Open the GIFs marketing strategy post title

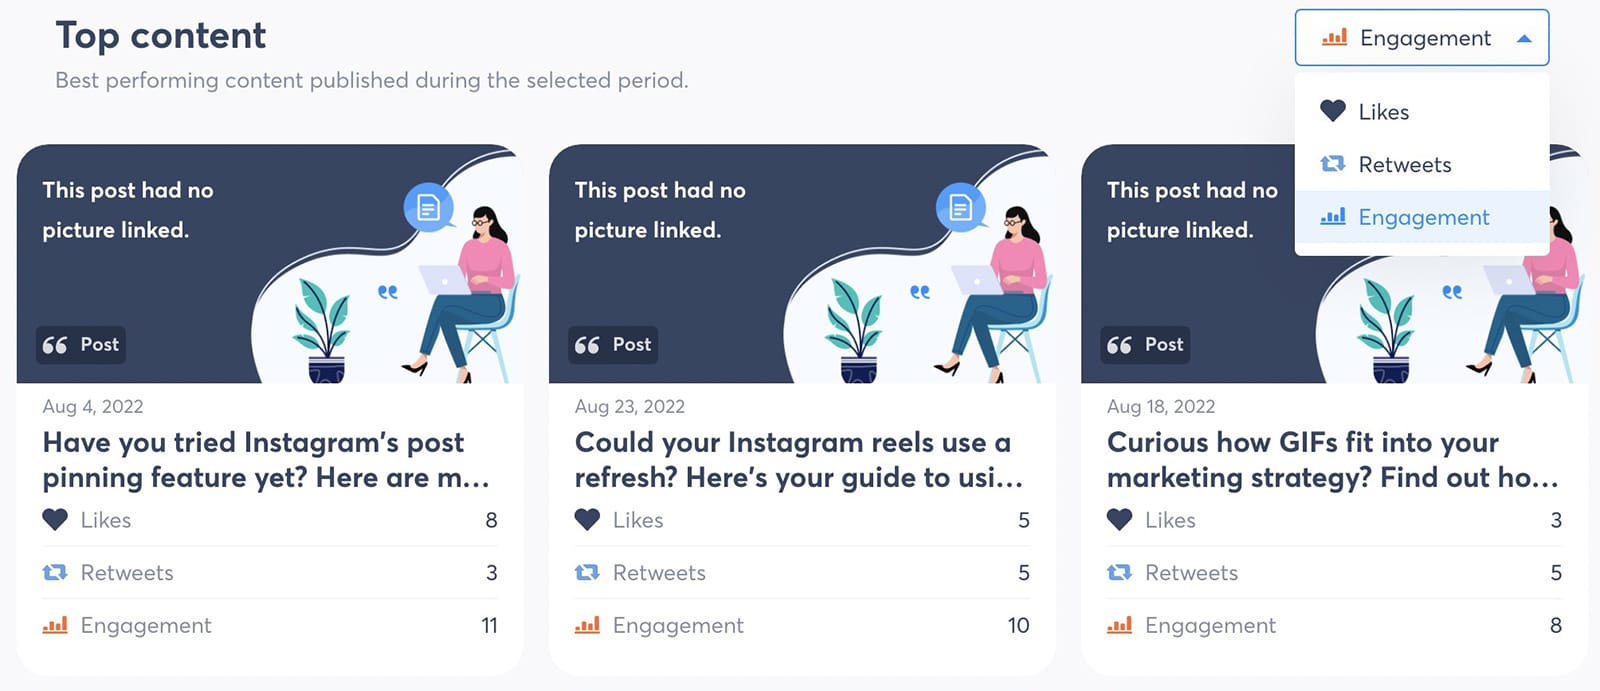1332,460
